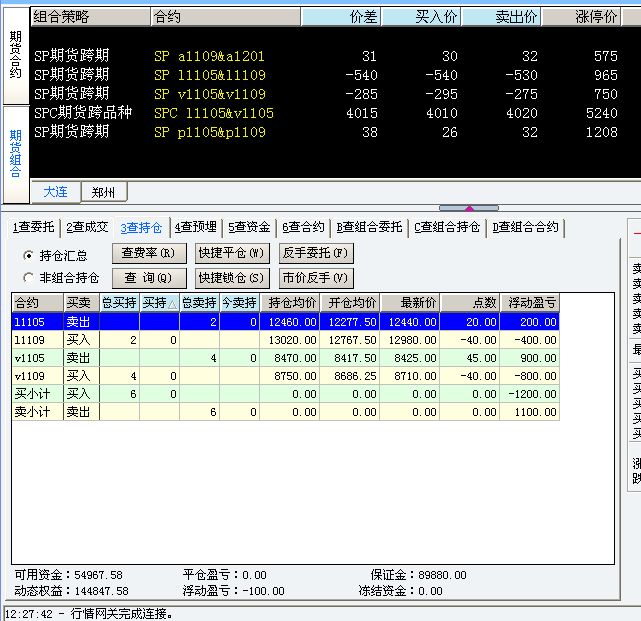
Task: Click the 4015 spread value
Action: point(362,113)
